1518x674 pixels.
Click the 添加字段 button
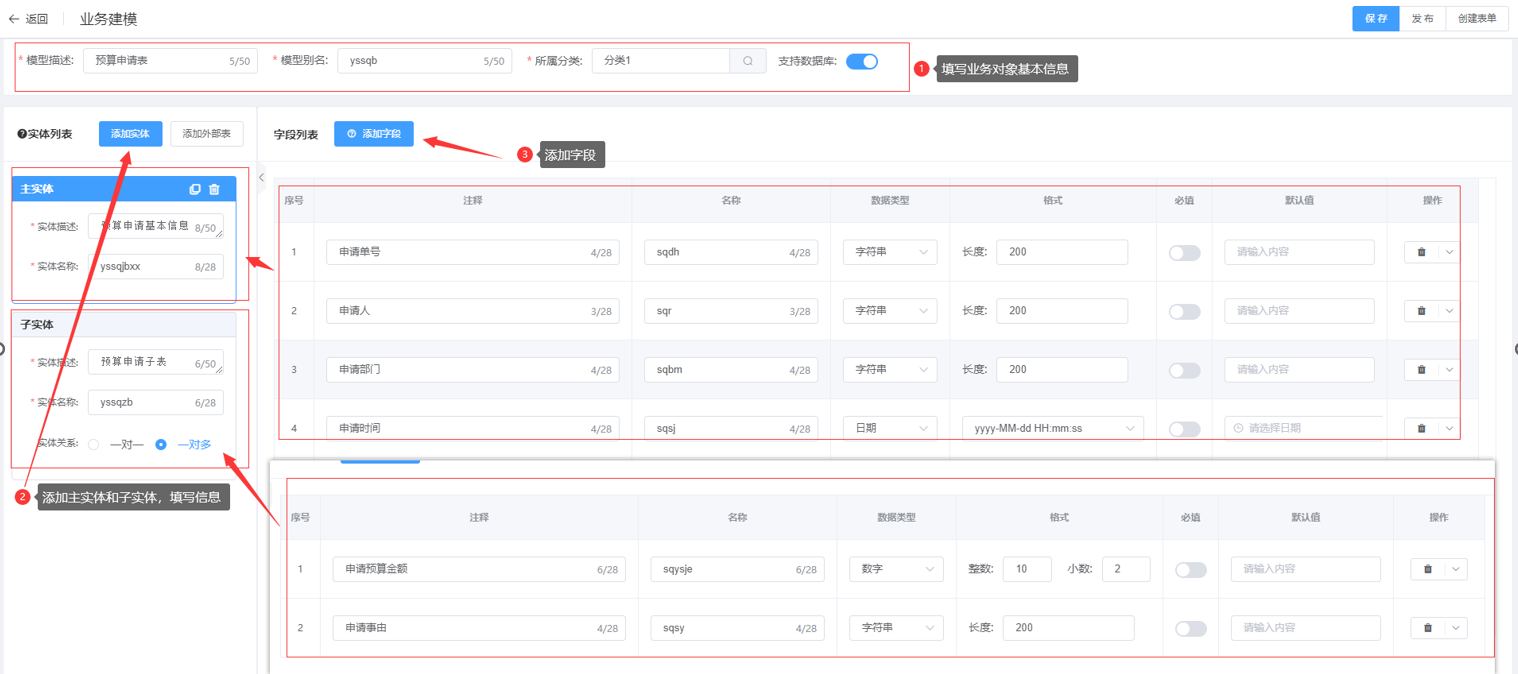(x=374, y=134)
